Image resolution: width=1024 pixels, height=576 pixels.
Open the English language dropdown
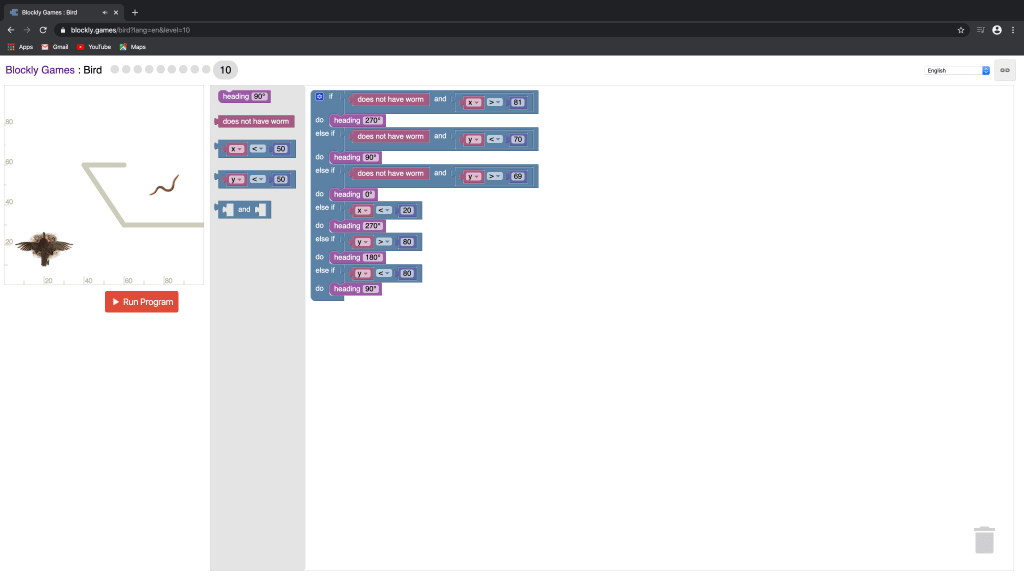[957, 71]
